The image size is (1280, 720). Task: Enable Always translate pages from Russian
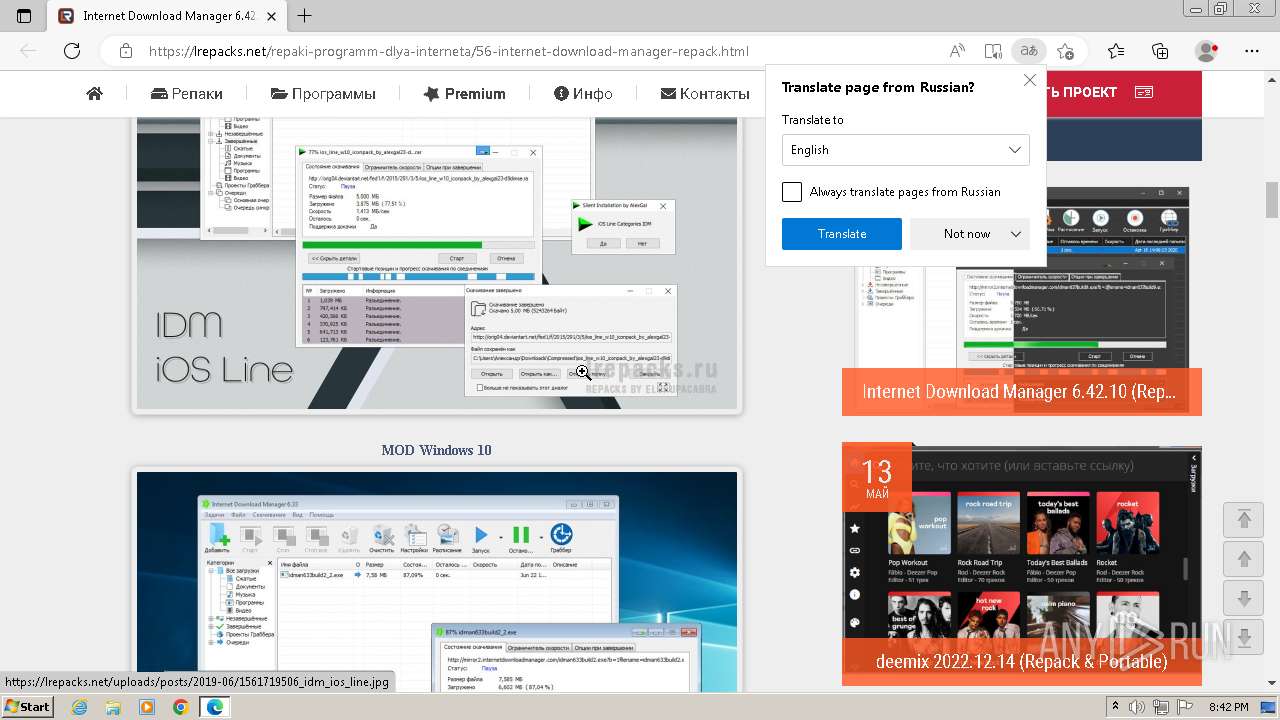[792, 192]
